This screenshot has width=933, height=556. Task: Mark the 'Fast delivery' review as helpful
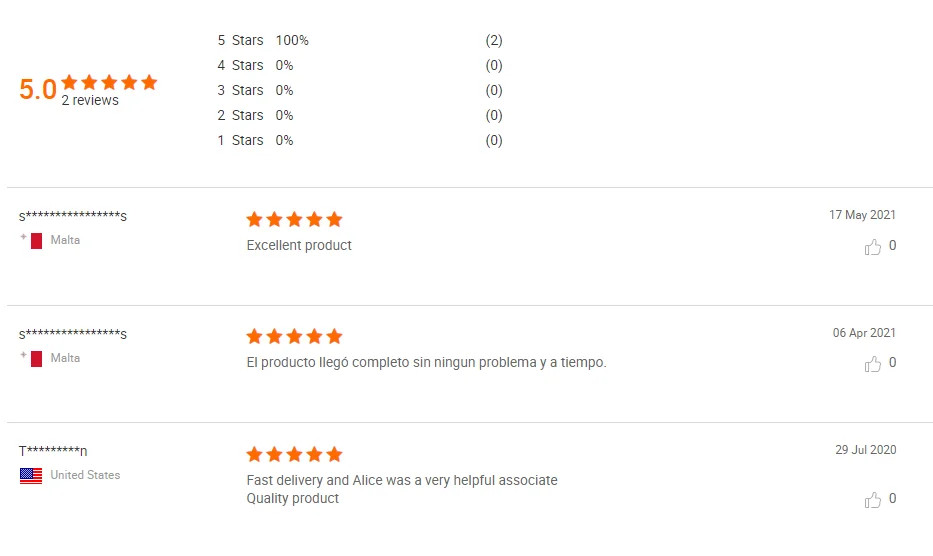coord(873,499)
